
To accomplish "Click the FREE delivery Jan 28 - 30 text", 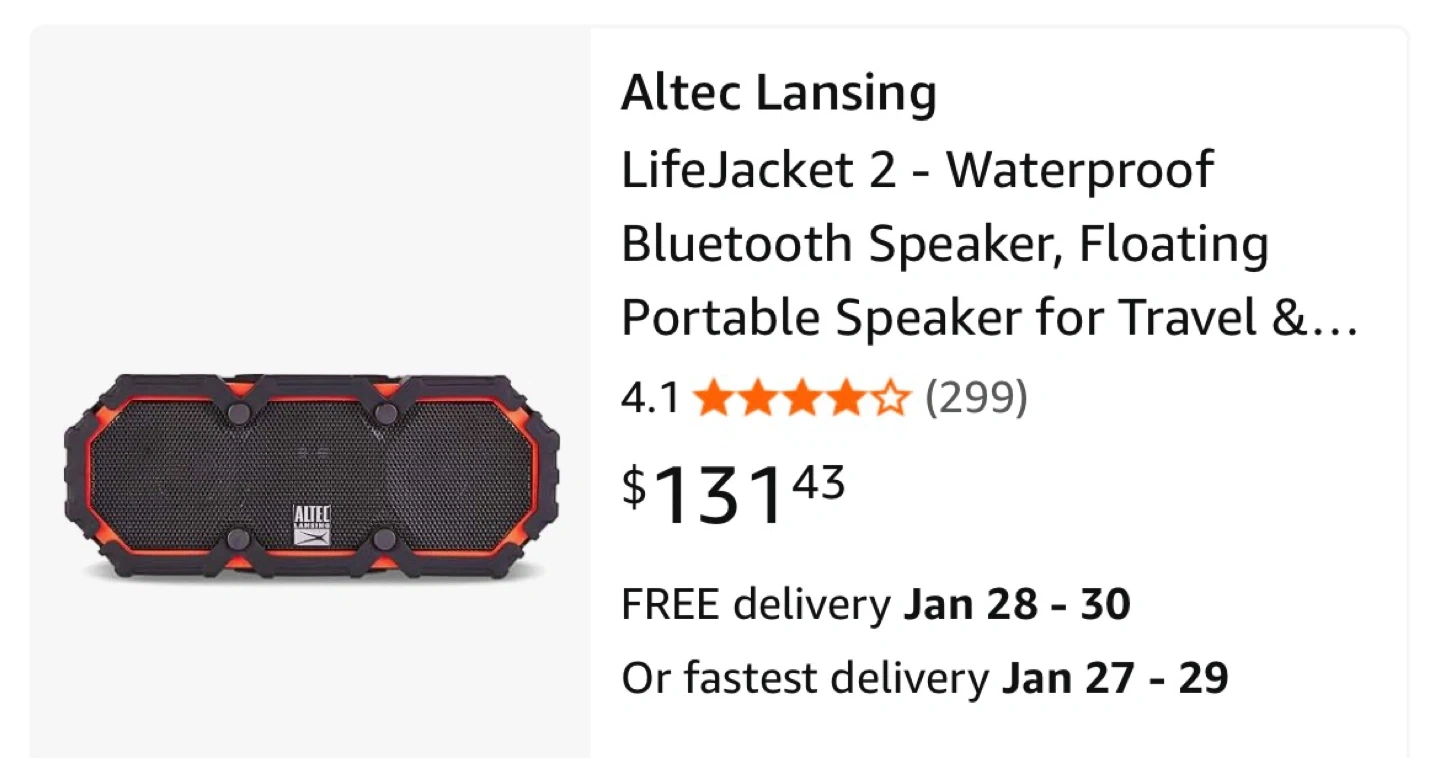I will coord(875,605).
